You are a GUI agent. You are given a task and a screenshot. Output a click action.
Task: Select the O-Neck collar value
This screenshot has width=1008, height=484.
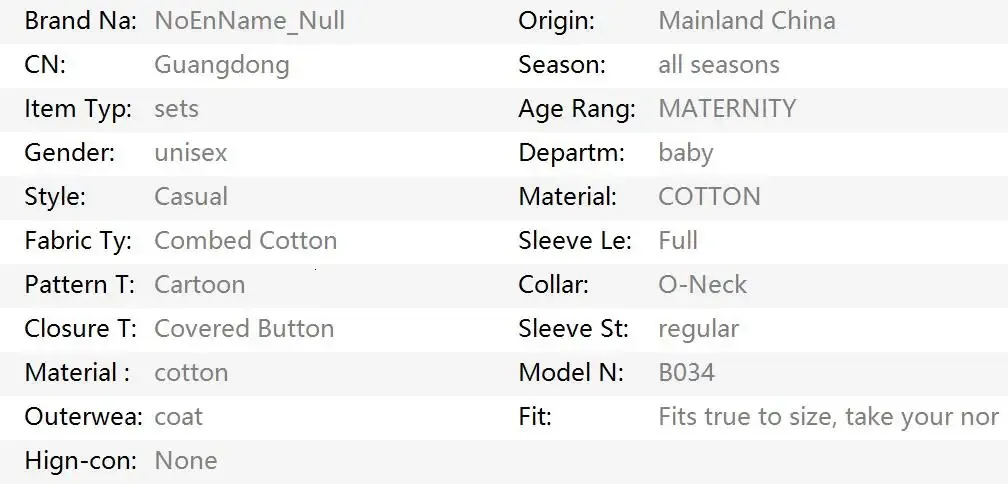click(x=702, y=285)
